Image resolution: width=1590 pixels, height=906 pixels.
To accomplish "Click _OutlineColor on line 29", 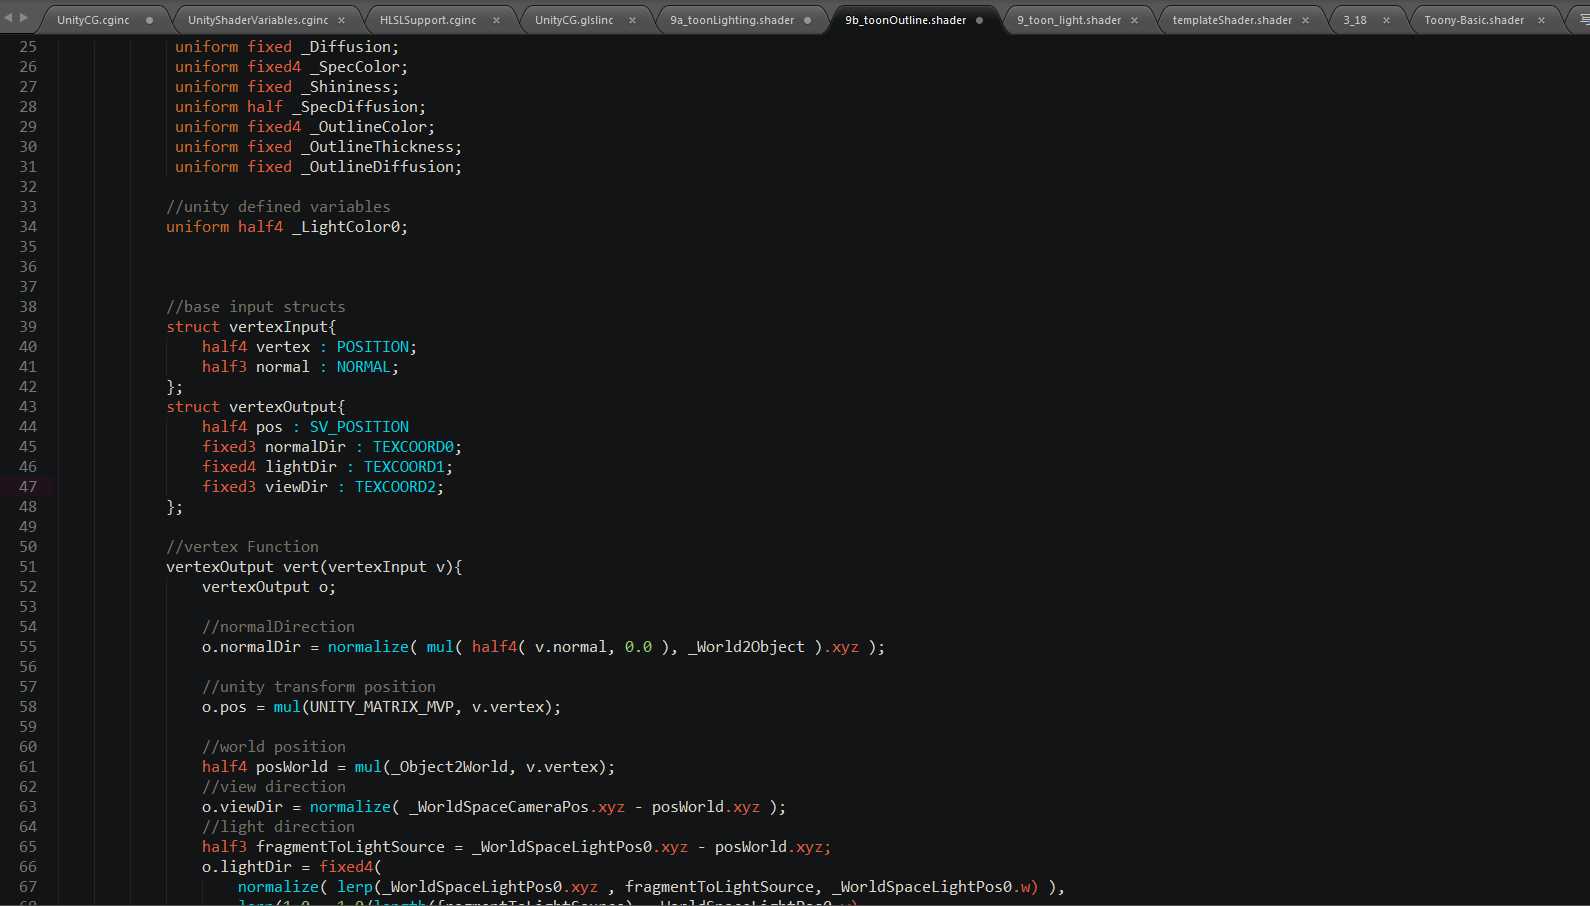I will pos(368,127).
